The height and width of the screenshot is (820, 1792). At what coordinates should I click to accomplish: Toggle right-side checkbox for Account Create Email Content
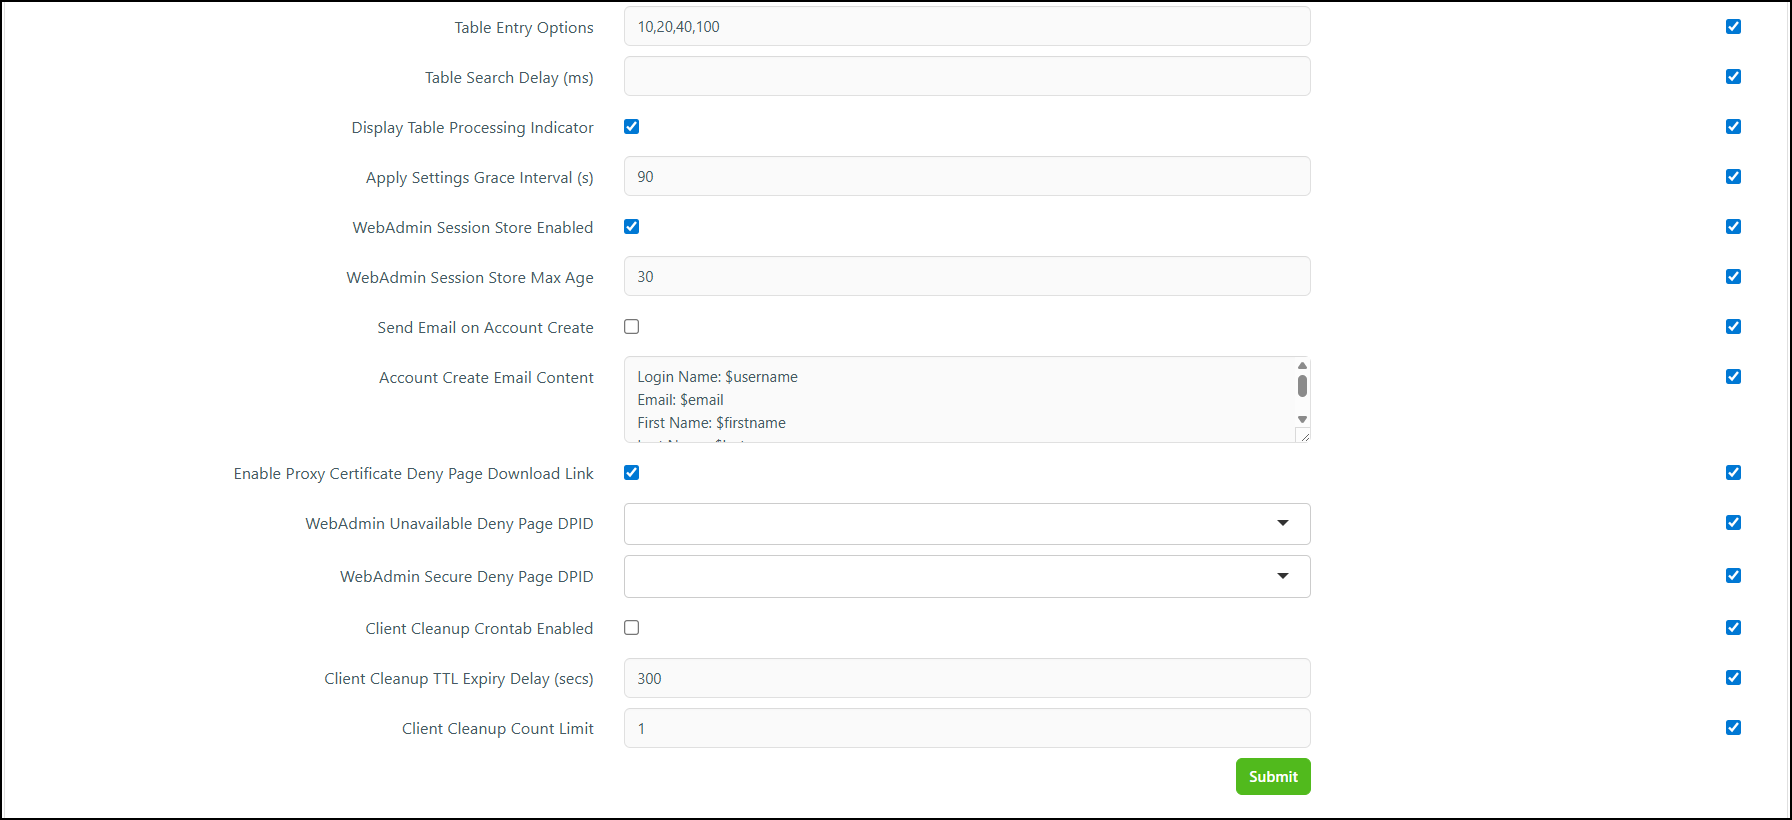1733,377
